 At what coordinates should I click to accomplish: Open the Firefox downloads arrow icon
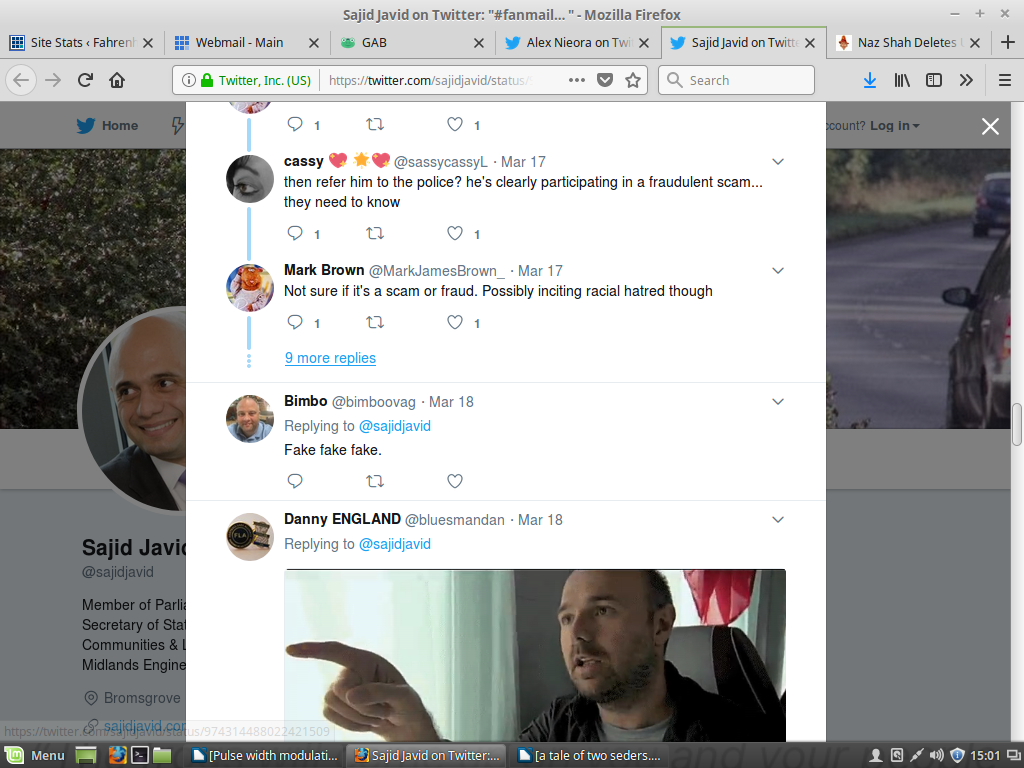870,80
